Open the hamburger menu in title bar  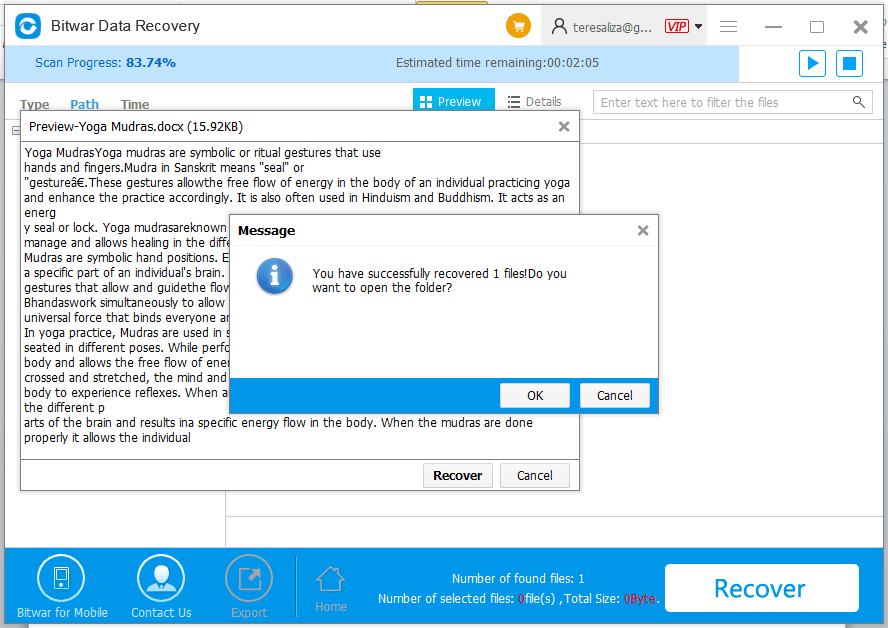(729, 27)
